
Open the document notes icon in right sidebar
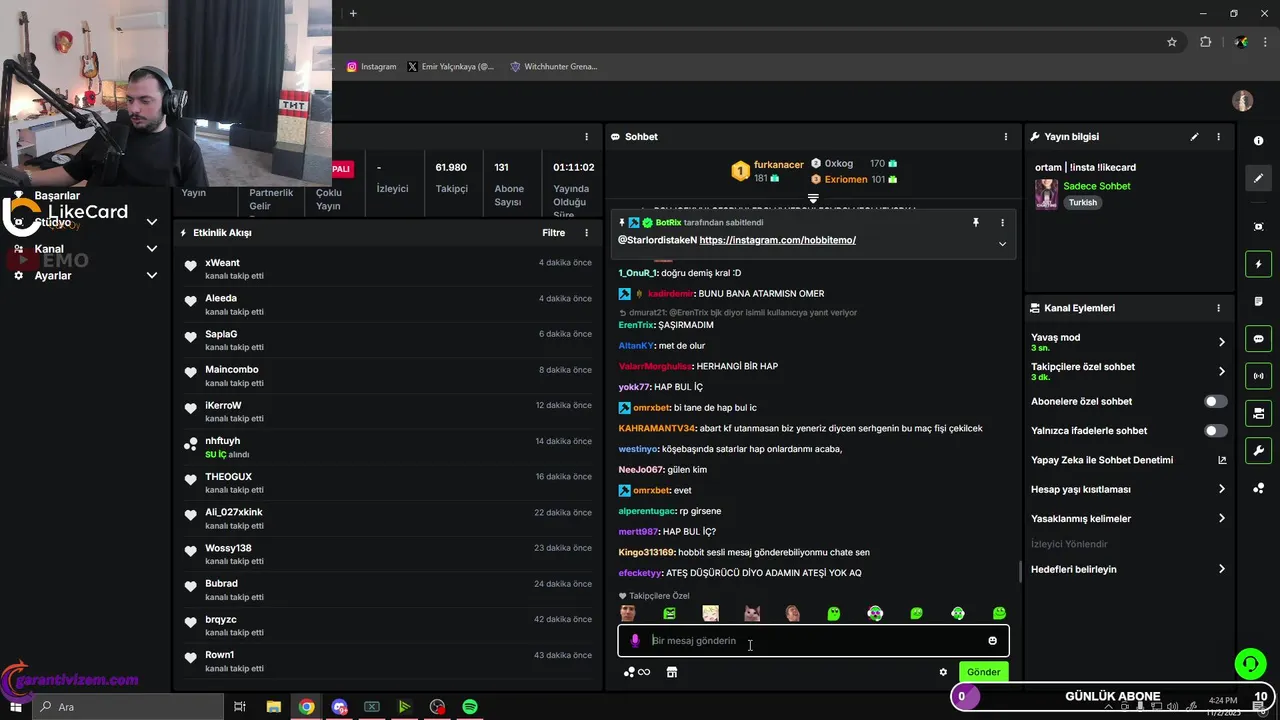pos(1258,301)
